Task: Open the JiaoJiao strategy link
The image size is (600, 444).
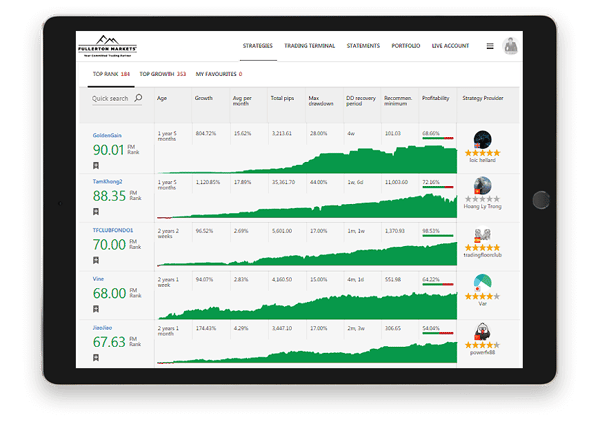Action: pos(103,325)
